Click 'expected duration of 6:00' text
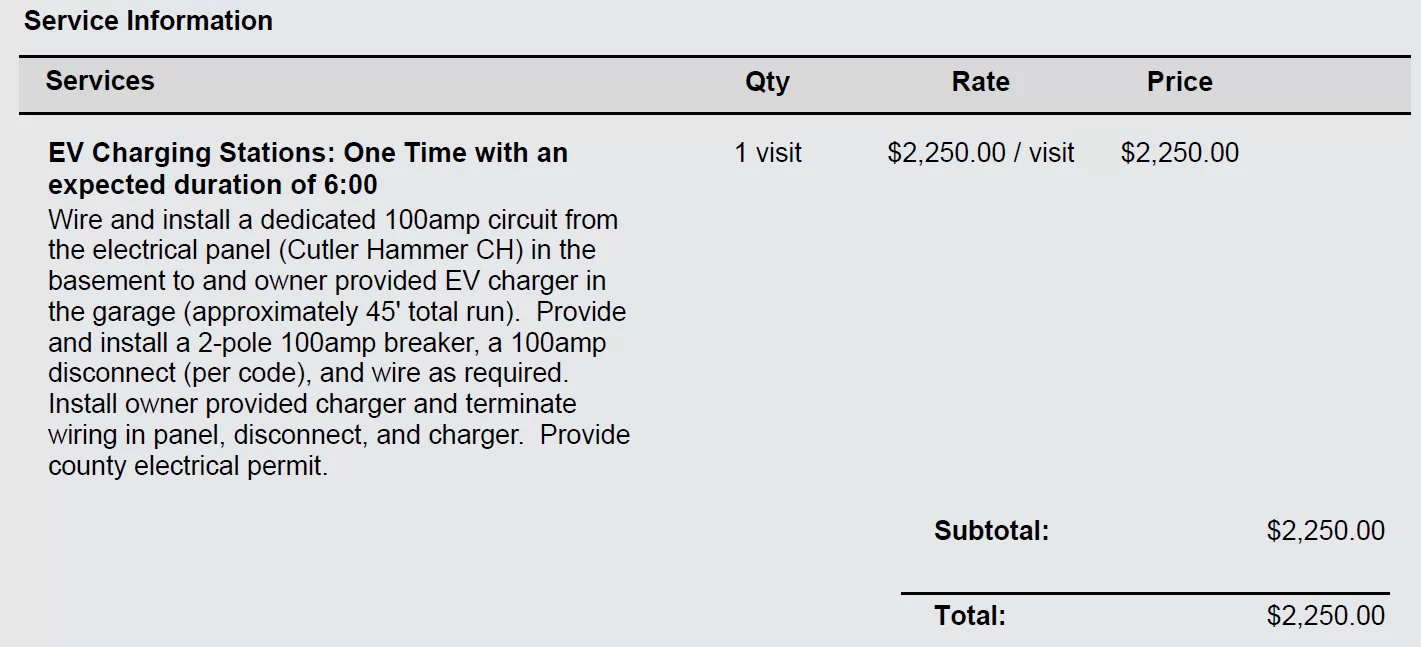This screenshot has width=1421, height=647. 213,185
